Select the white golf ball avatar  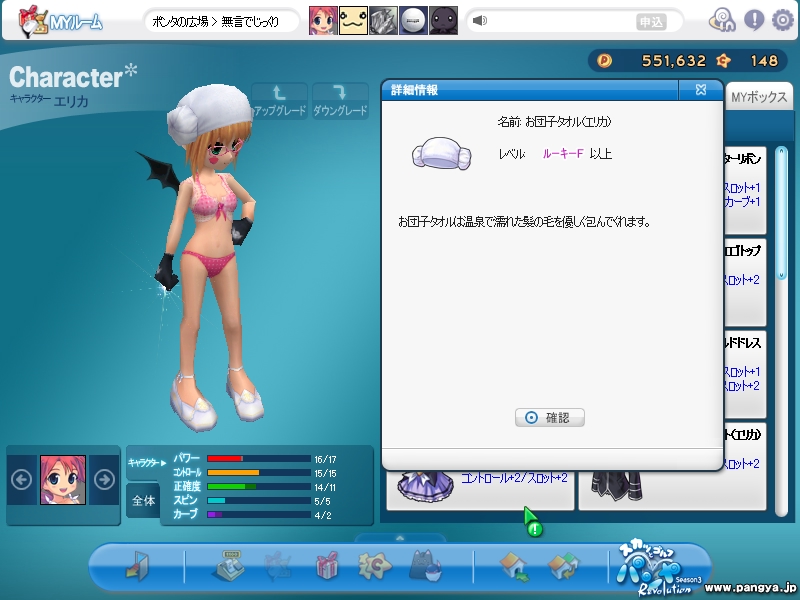pyautogui.click(x=413, y=20)
